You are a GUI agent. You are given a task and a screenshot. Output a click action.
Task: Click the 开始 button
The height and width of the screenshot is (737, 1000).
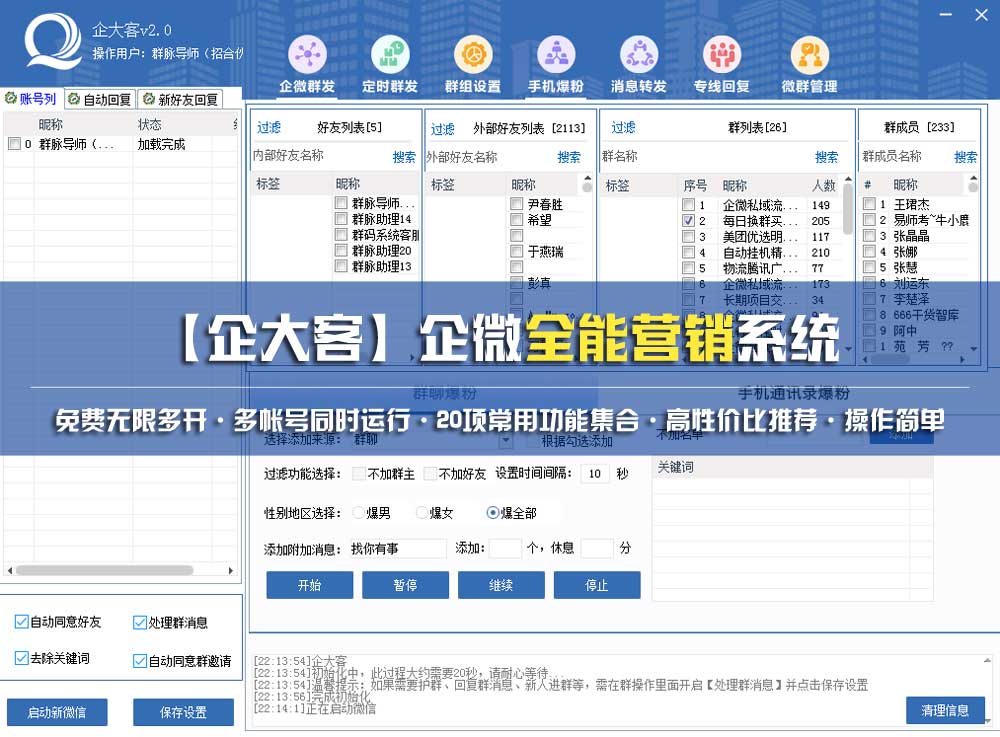[x=309, y=585]
